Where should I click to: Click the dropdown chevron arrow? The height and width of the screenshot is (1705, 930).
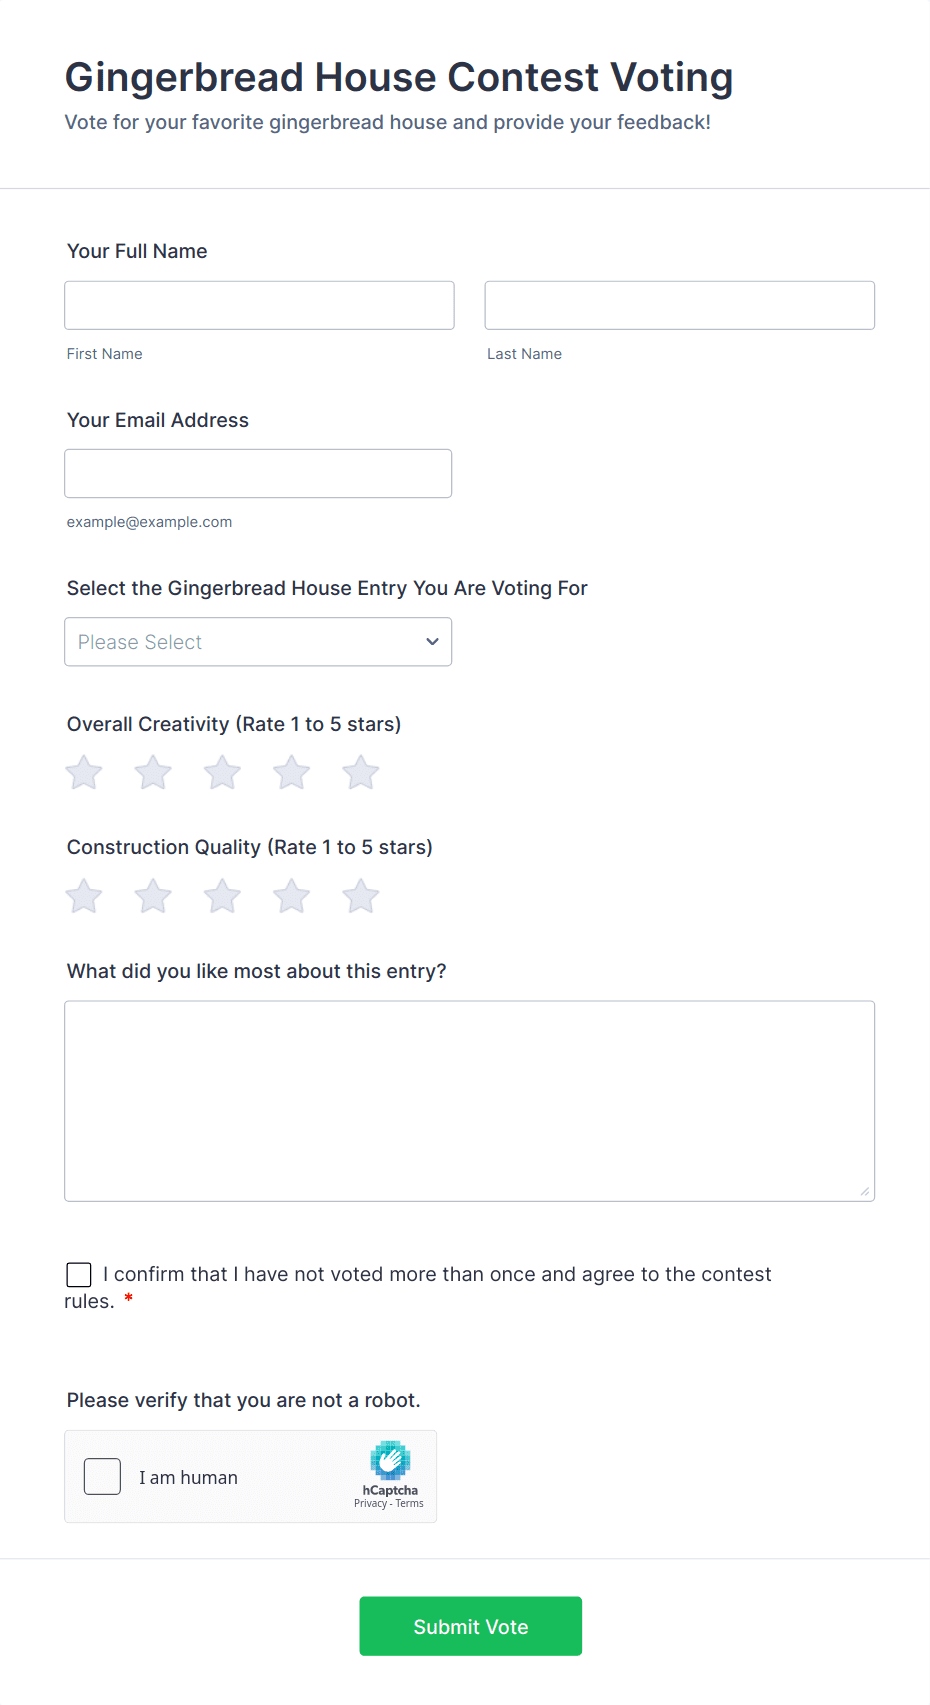click(x=432, y=642)
